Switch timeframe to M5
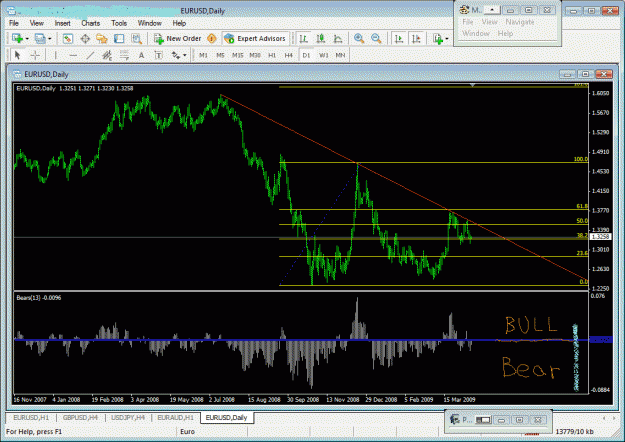Viewport: 625px width, 442px height. [x=220, y=55]
